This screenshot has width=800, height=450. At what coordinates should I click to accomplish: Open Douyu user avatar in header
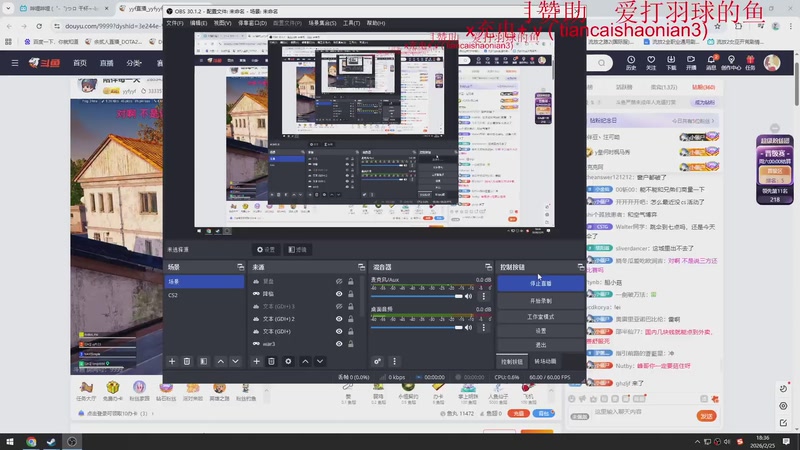click(772, 63)
